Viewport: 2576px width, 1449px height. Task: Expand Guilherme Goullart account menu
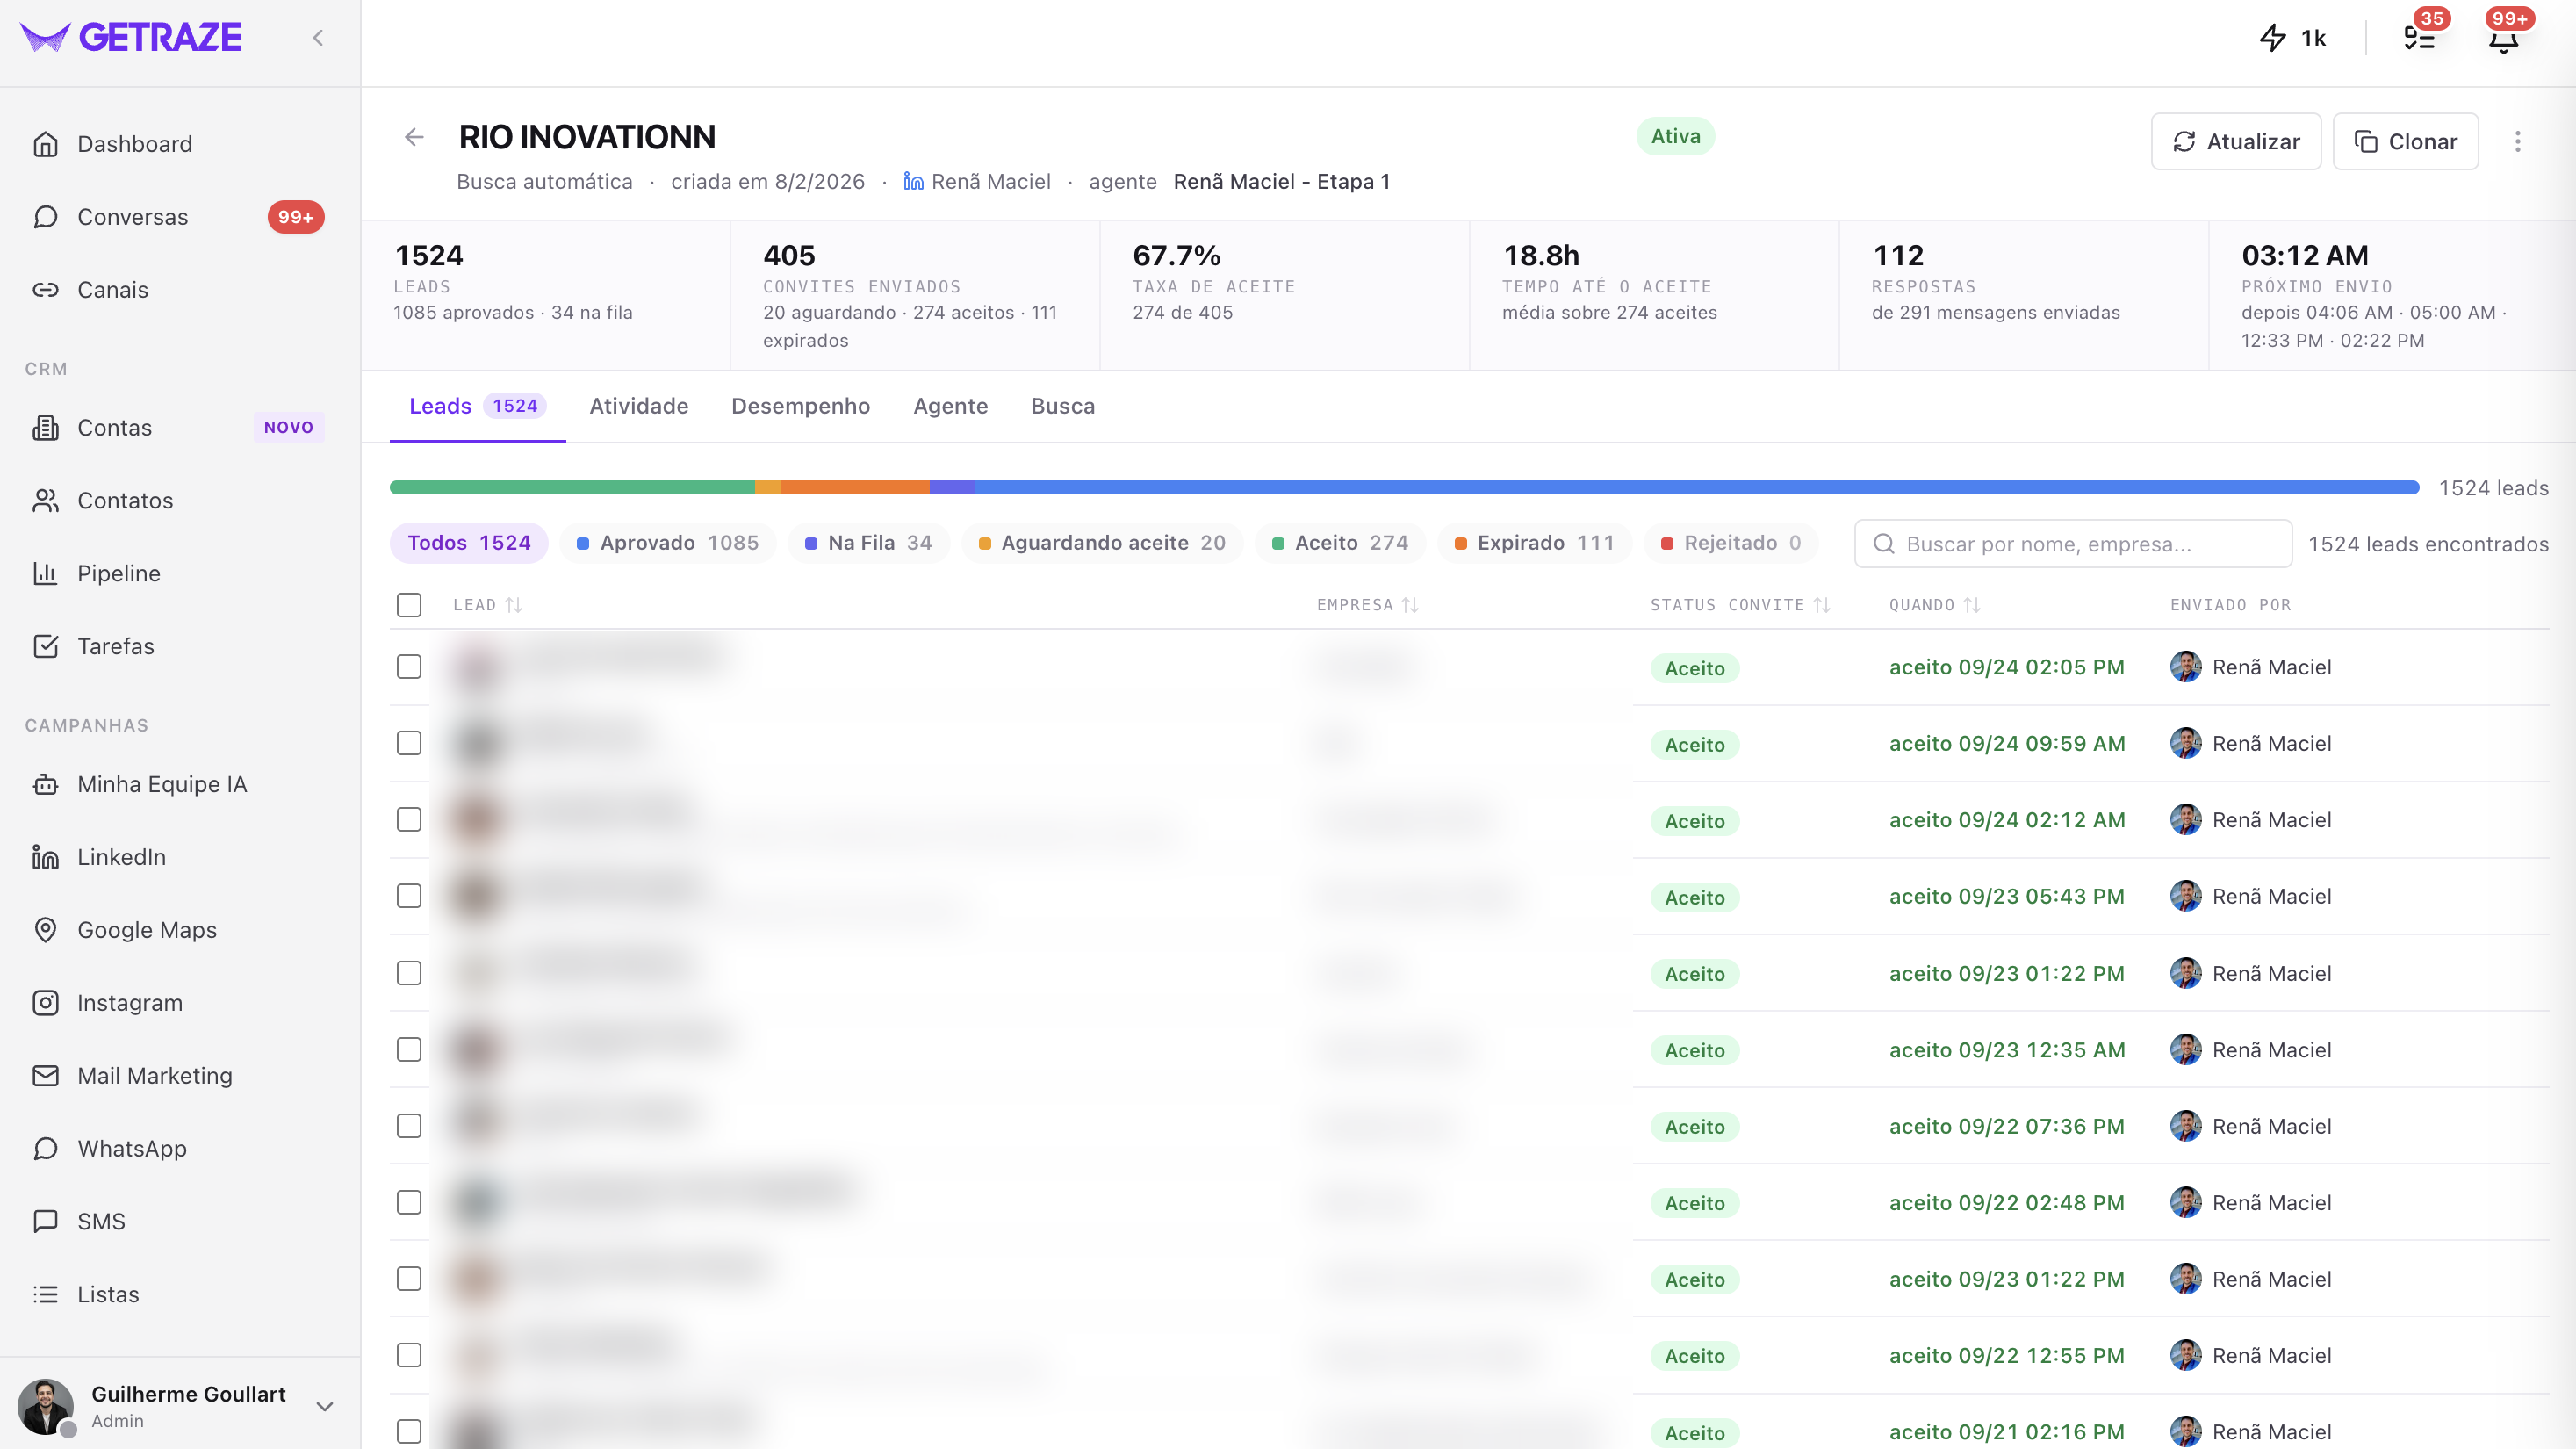(324, 1406)
